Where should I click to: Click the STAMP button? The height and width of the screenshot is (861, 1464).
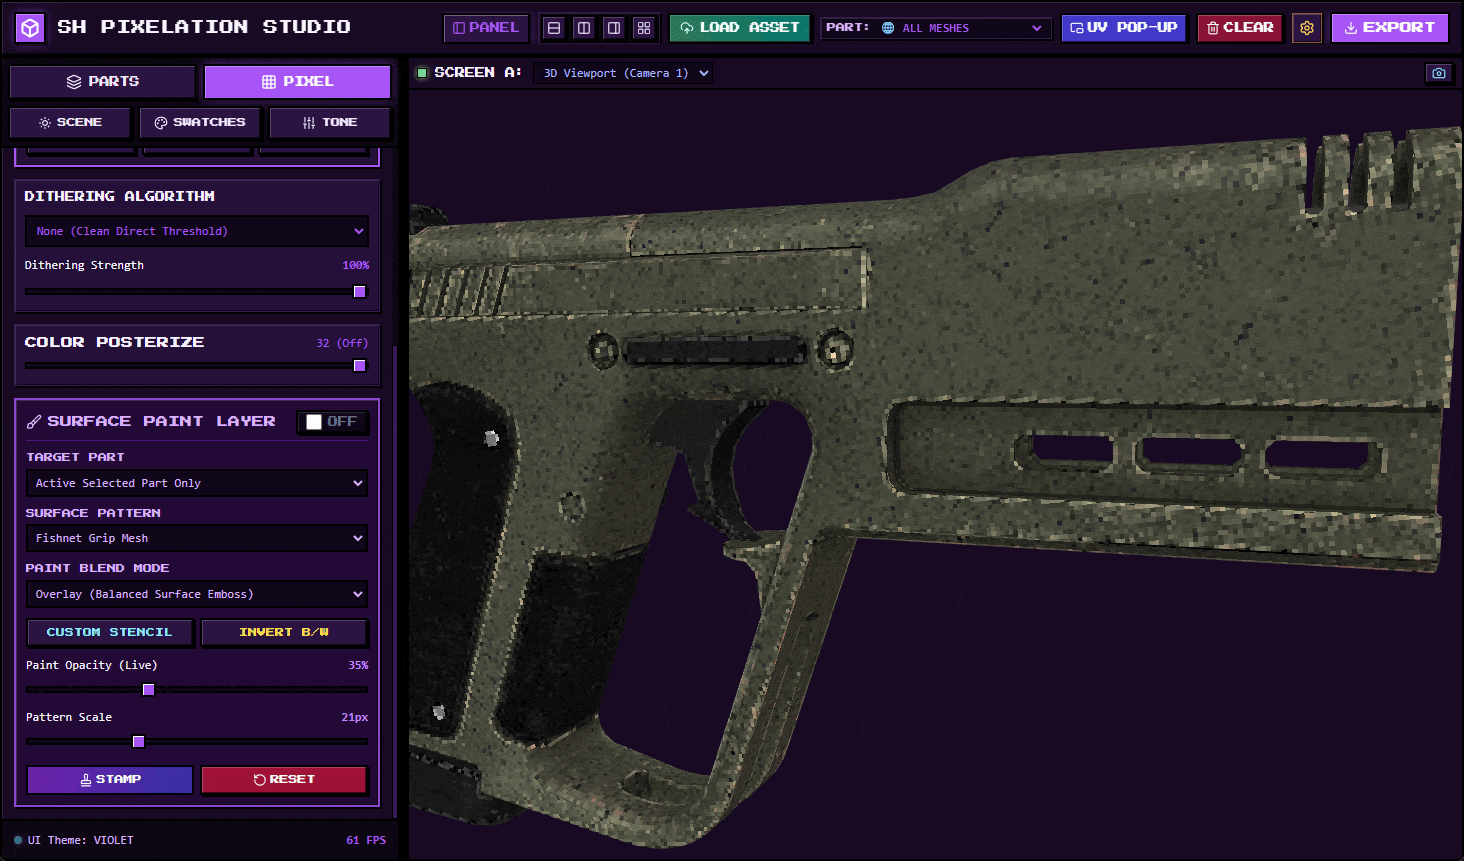click(110, 780)
